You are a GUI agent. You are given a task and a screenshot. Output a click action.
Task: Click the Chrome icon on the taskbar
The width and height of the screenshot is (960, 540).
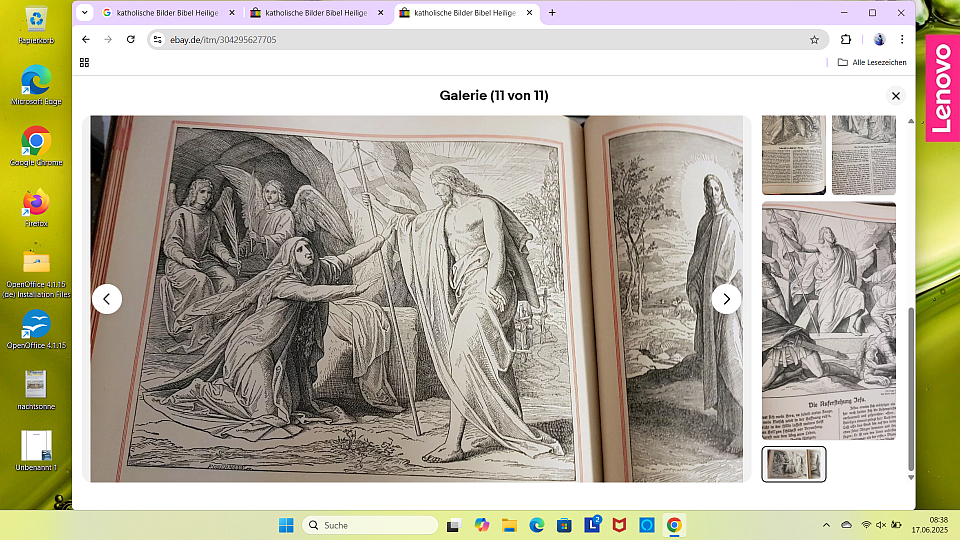[674, 525]
